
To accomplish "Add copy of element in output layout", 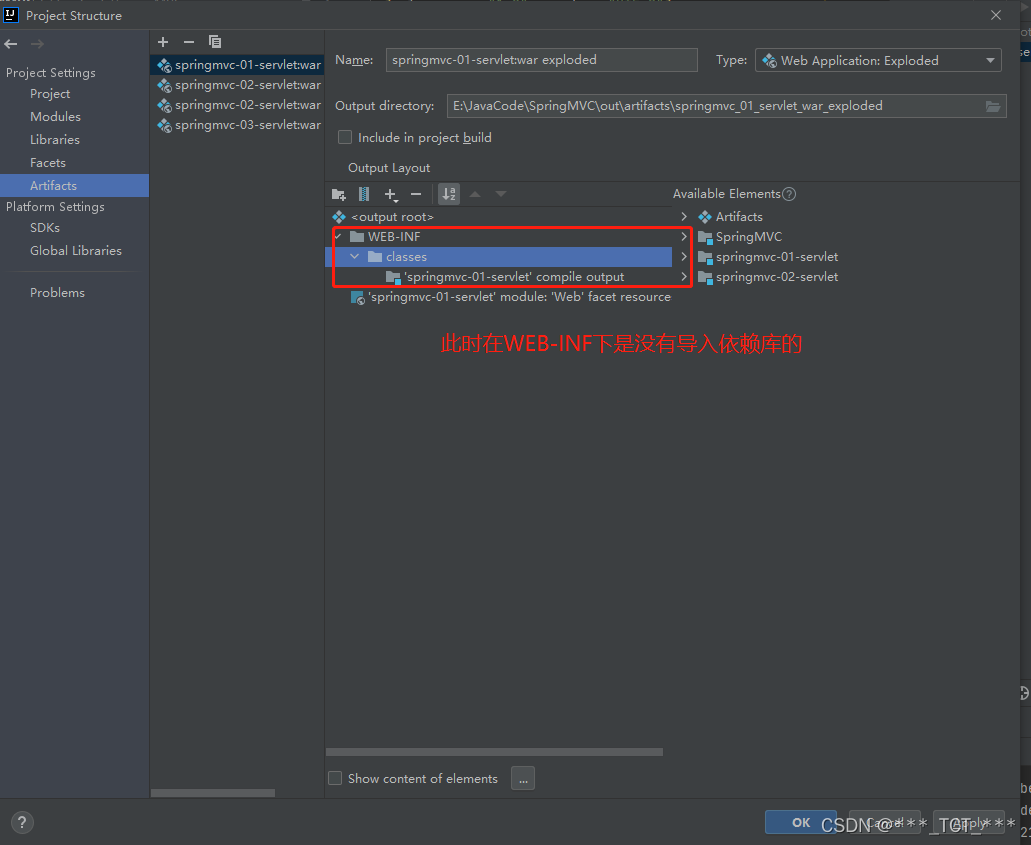I will [x=391, y=194].
